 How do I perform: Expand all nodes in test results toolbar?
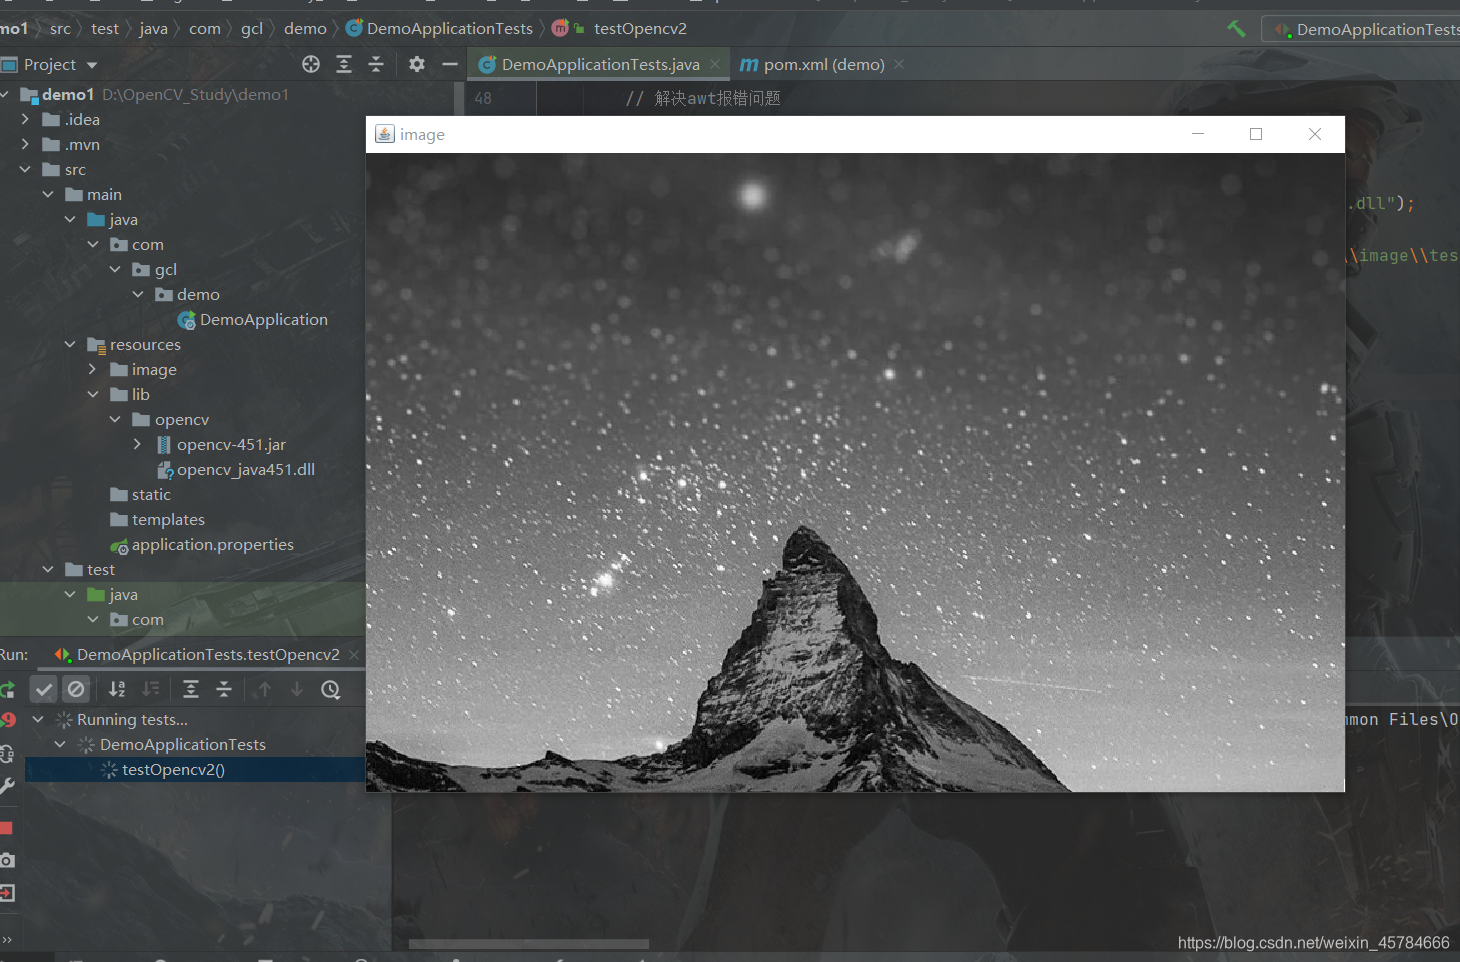pyautogui.click(x=189, y=689)
